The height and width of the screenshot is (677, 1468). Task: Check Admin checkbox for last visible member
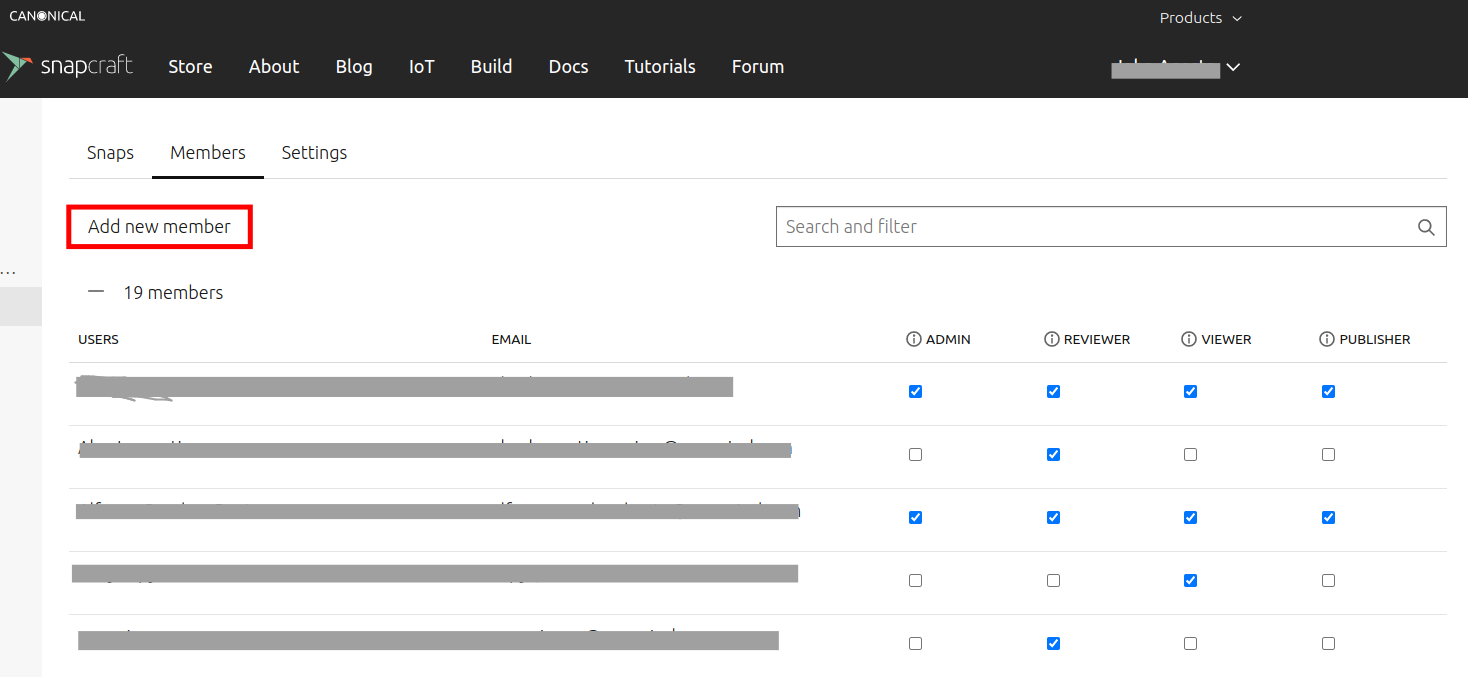click(x=915, y=644)
